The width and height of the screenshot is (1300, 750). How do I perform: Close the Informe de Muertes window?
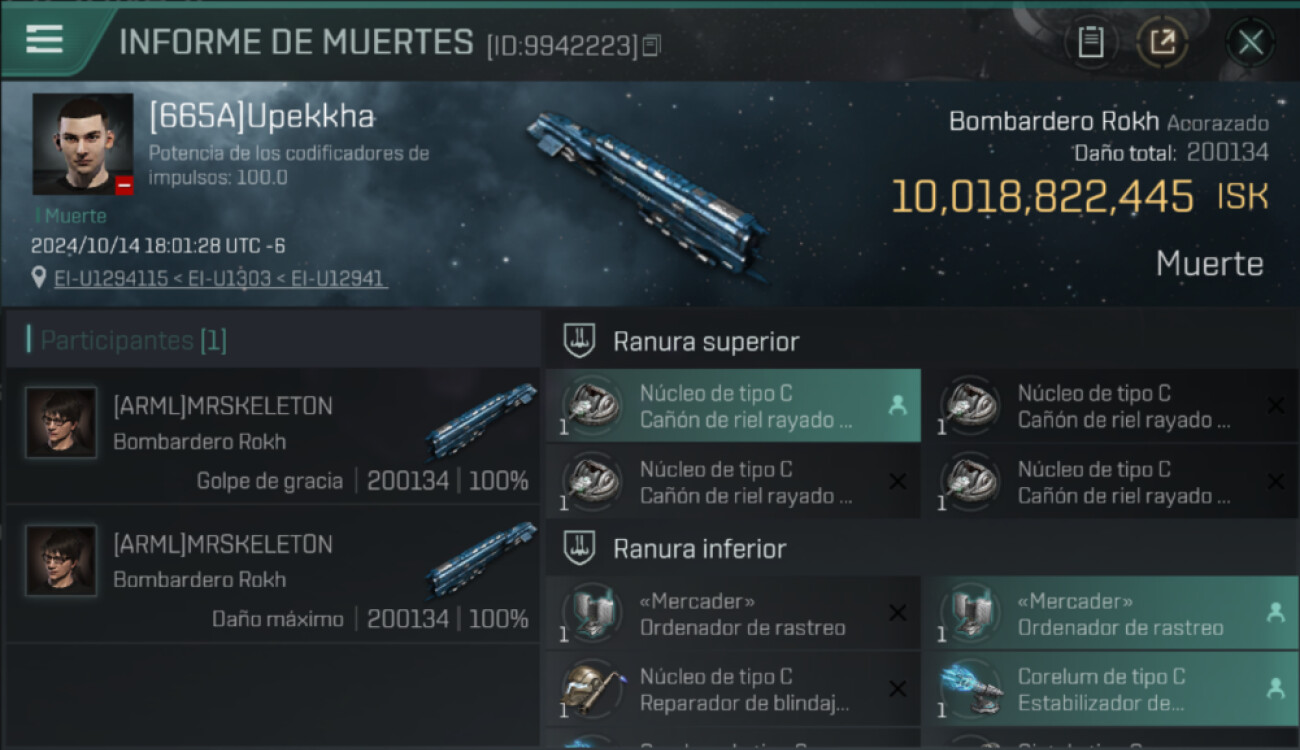coord(1250,42)
